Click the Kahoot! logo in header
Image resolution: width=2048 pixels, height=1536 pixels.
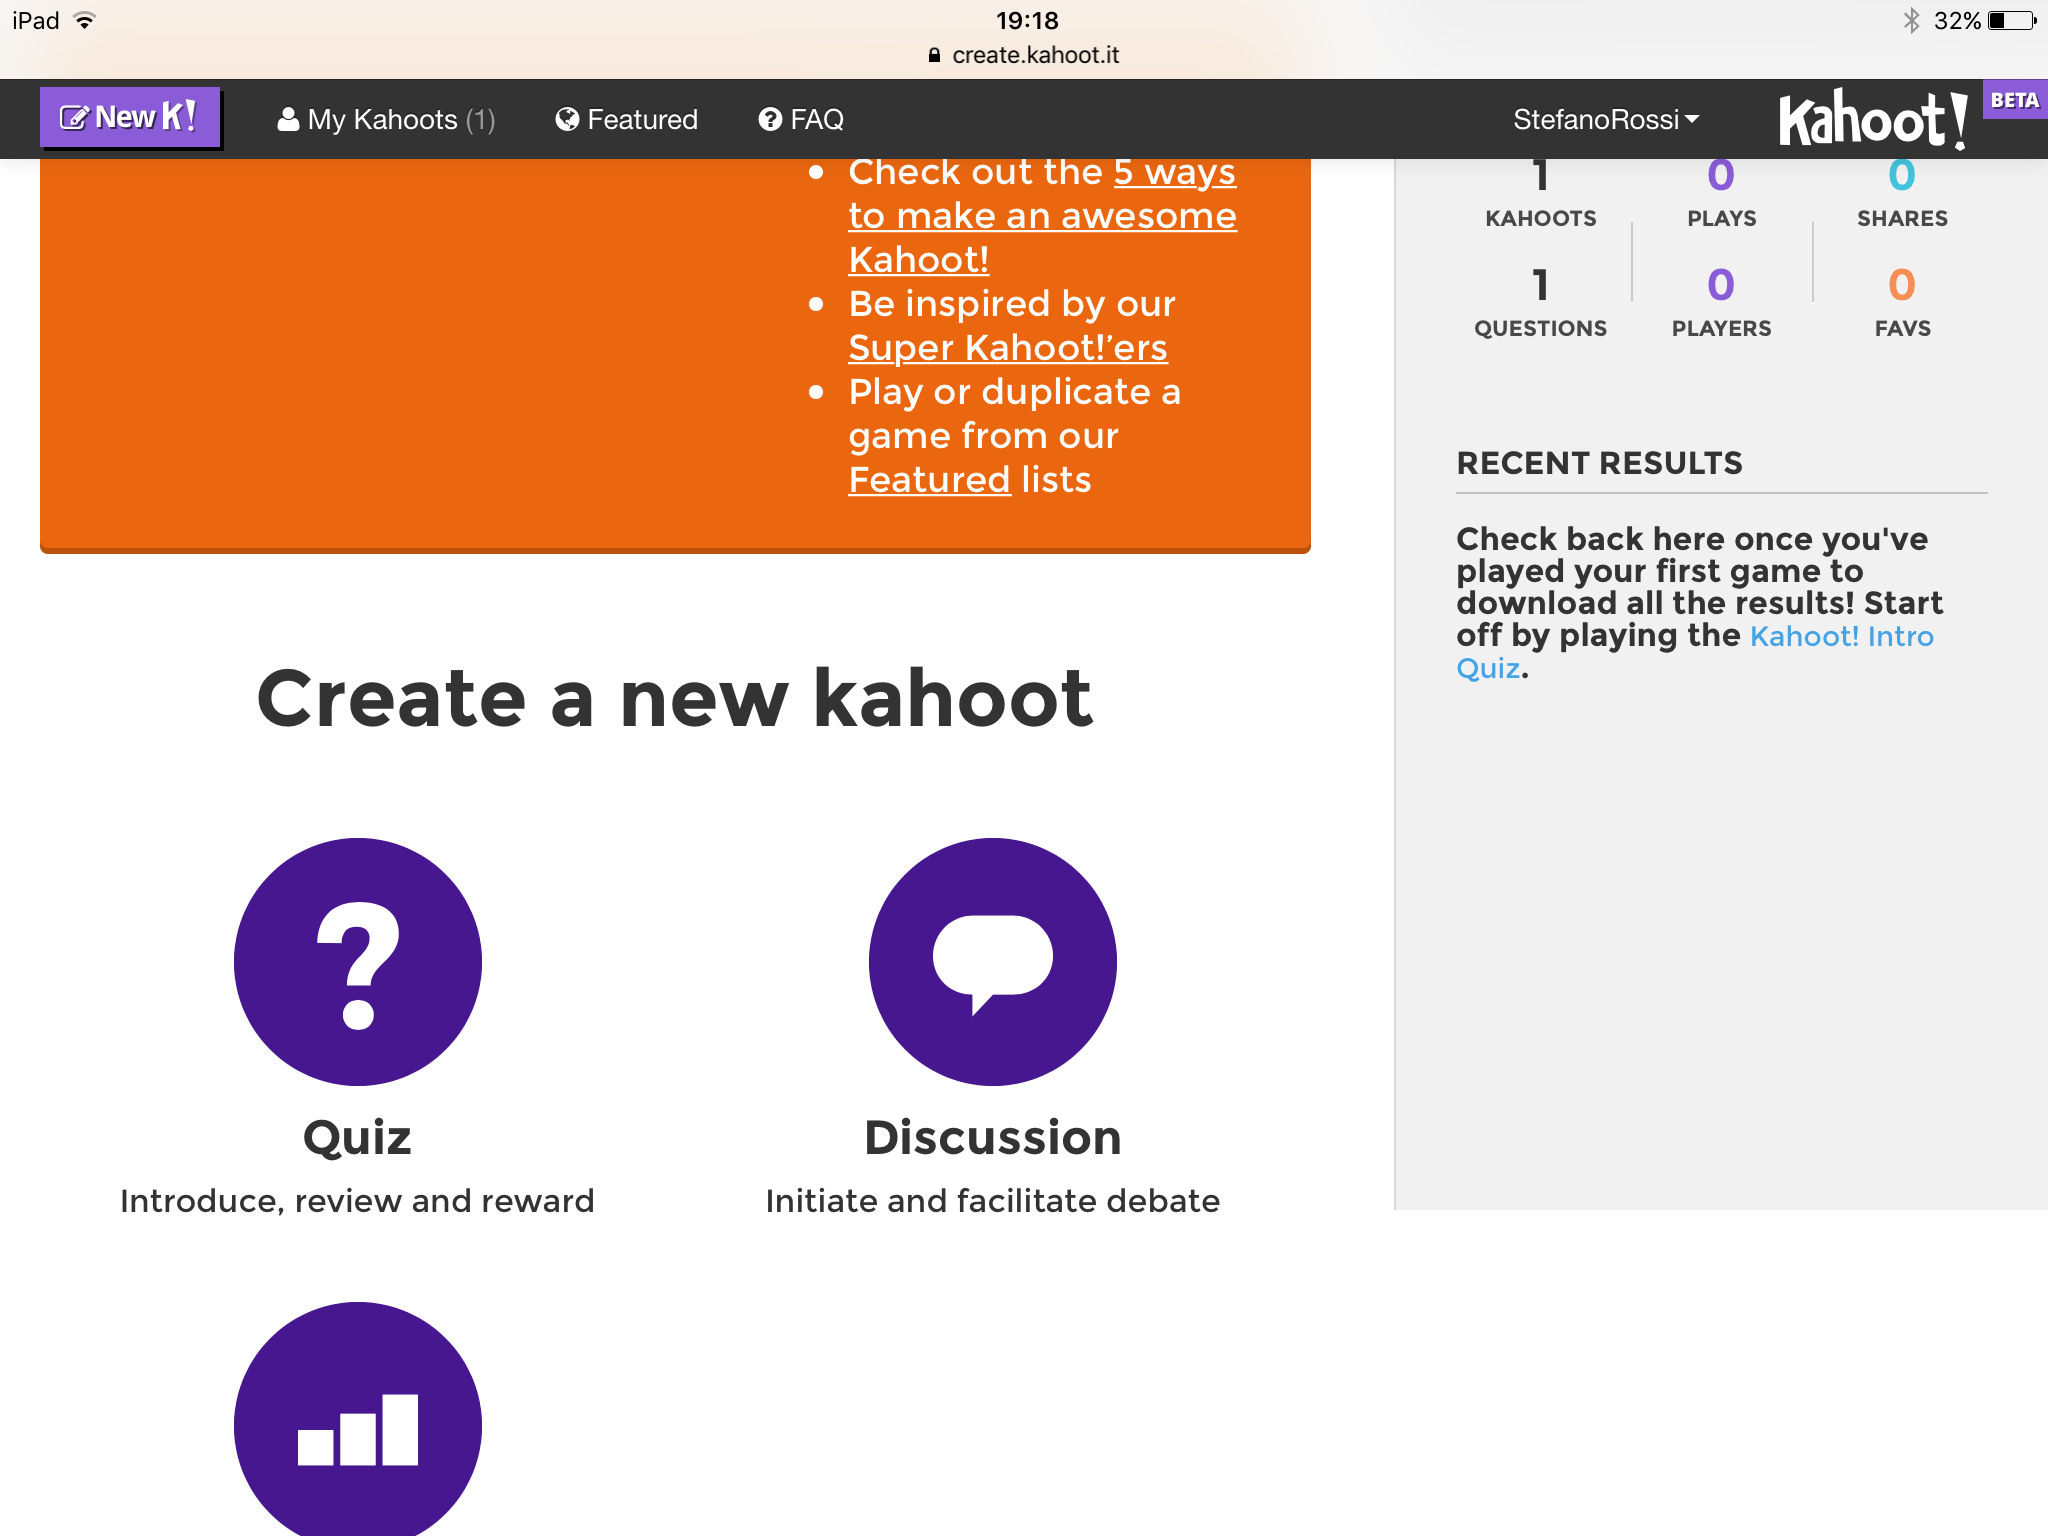coord(1872,120)
